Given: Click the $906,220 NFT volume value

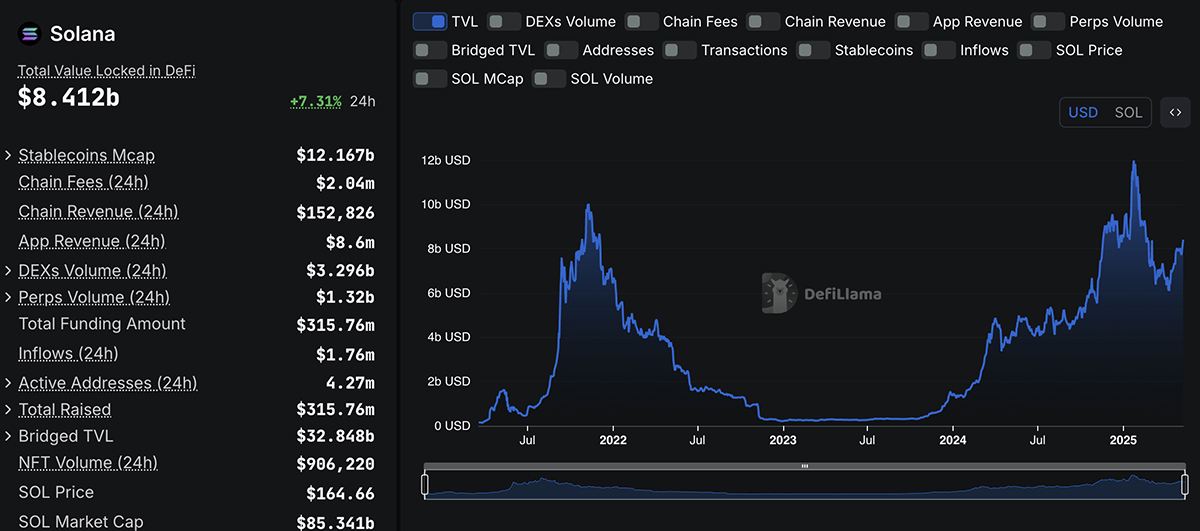Looking at the screenshot, I should pos(335,463).
